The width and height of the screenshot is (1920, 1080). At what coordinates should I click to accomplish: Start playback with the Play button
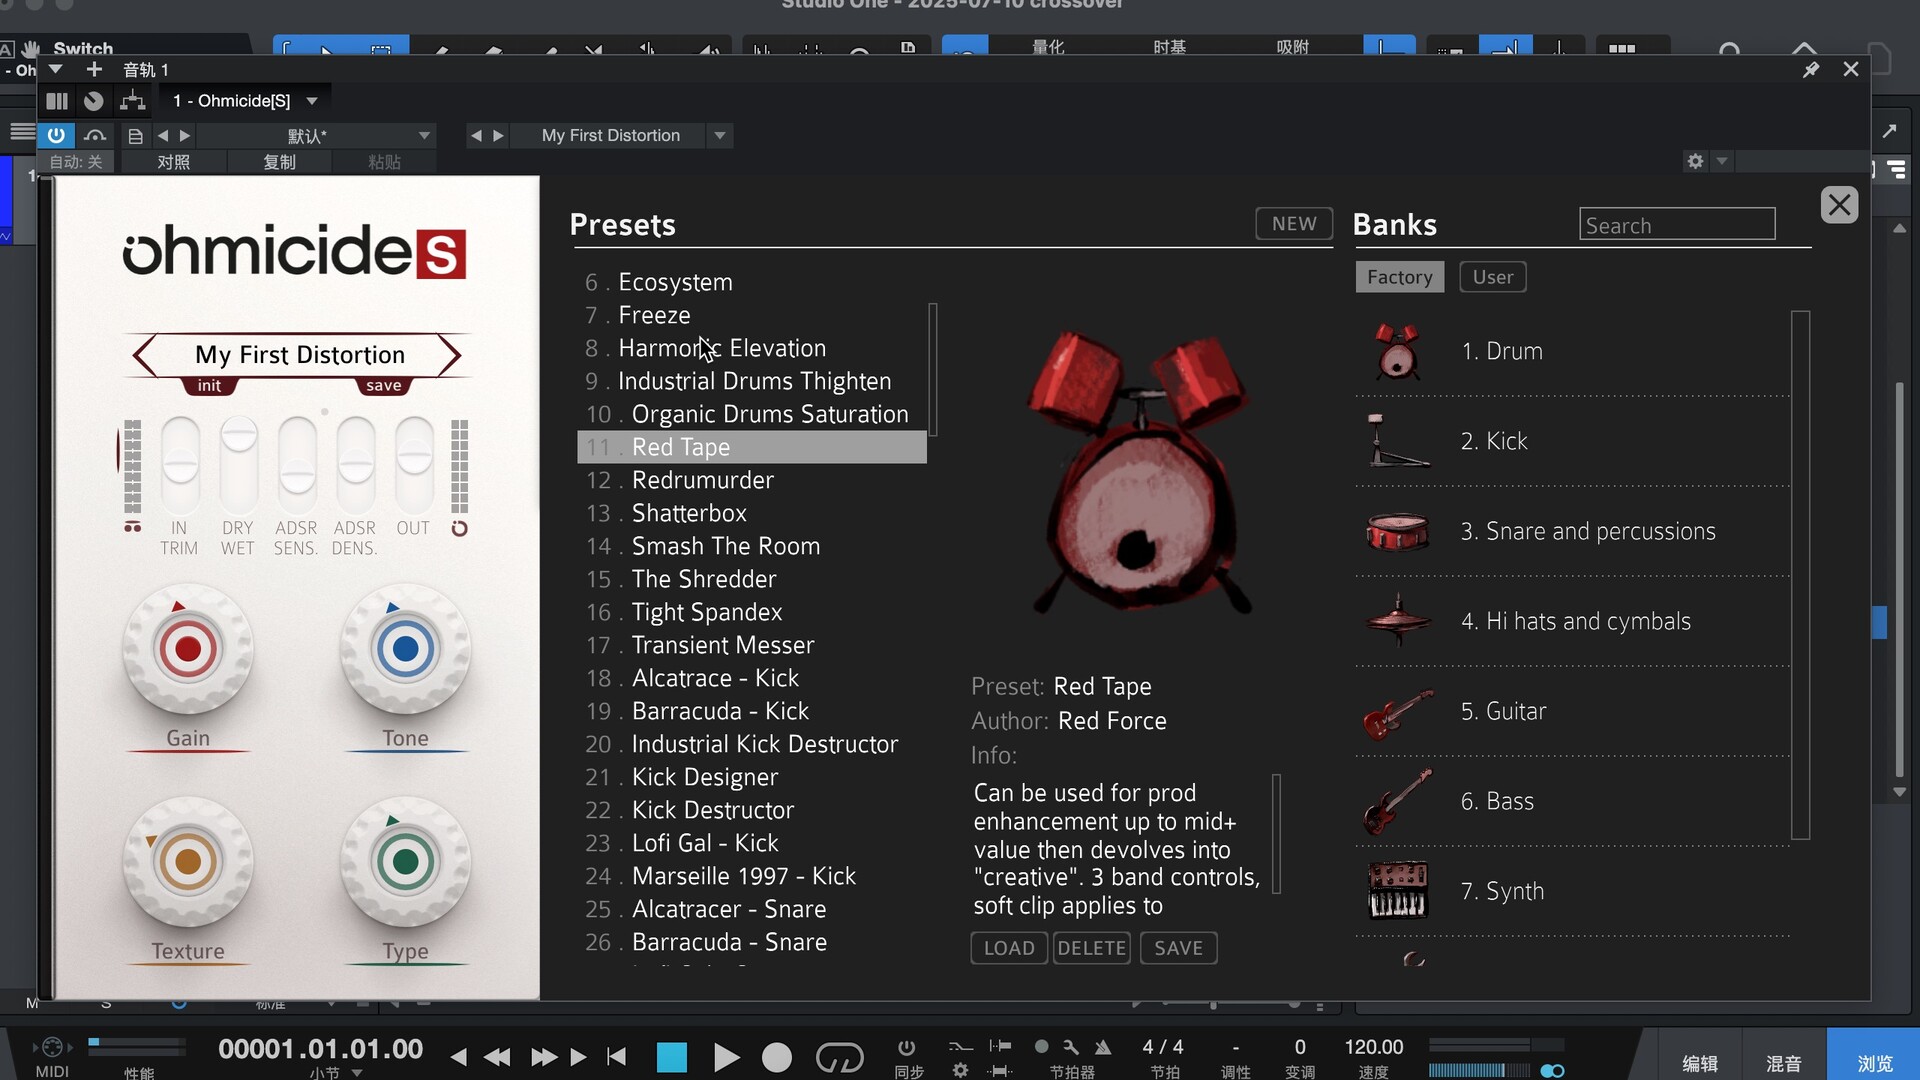click(726, 1057)
